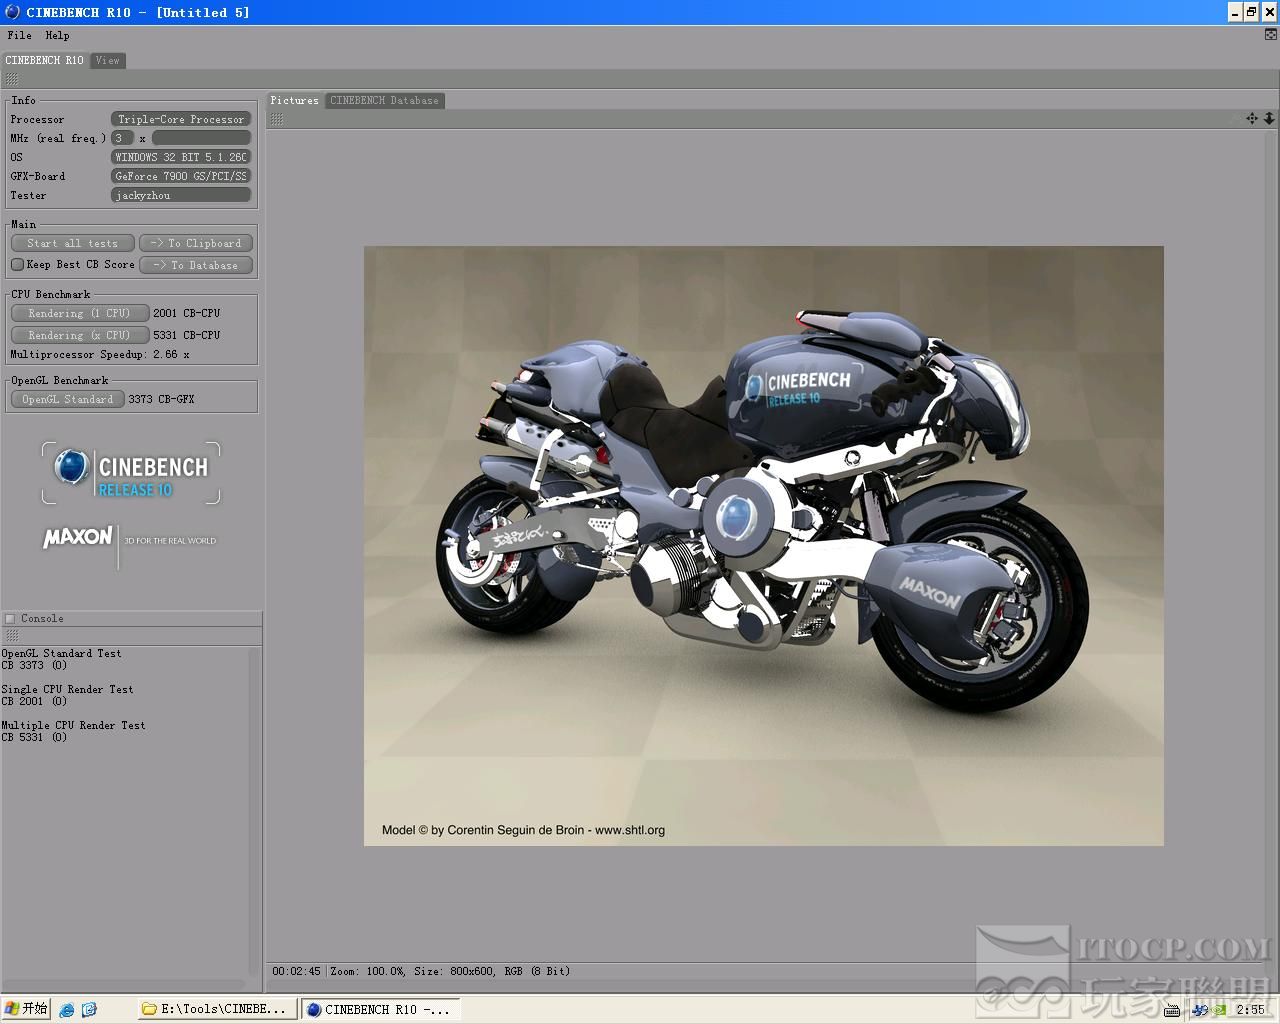
Task: Click Single CPU Render Test console line
Action: click(x=67, y=689)
